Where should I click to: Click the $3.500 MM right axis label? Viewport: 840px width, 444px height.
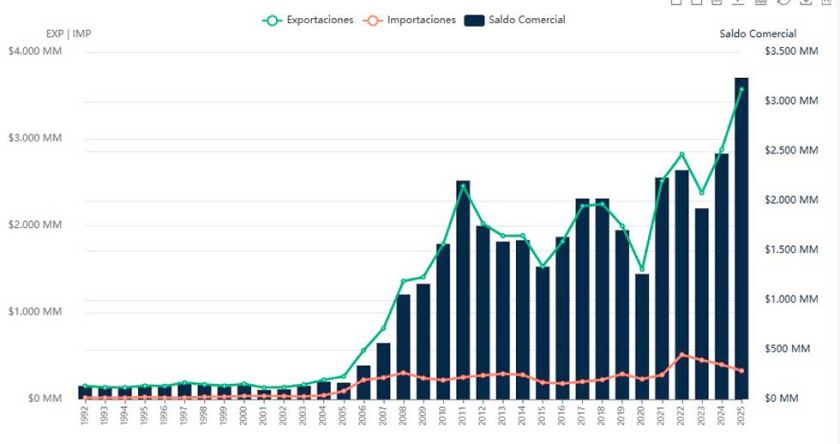[791, 51]
